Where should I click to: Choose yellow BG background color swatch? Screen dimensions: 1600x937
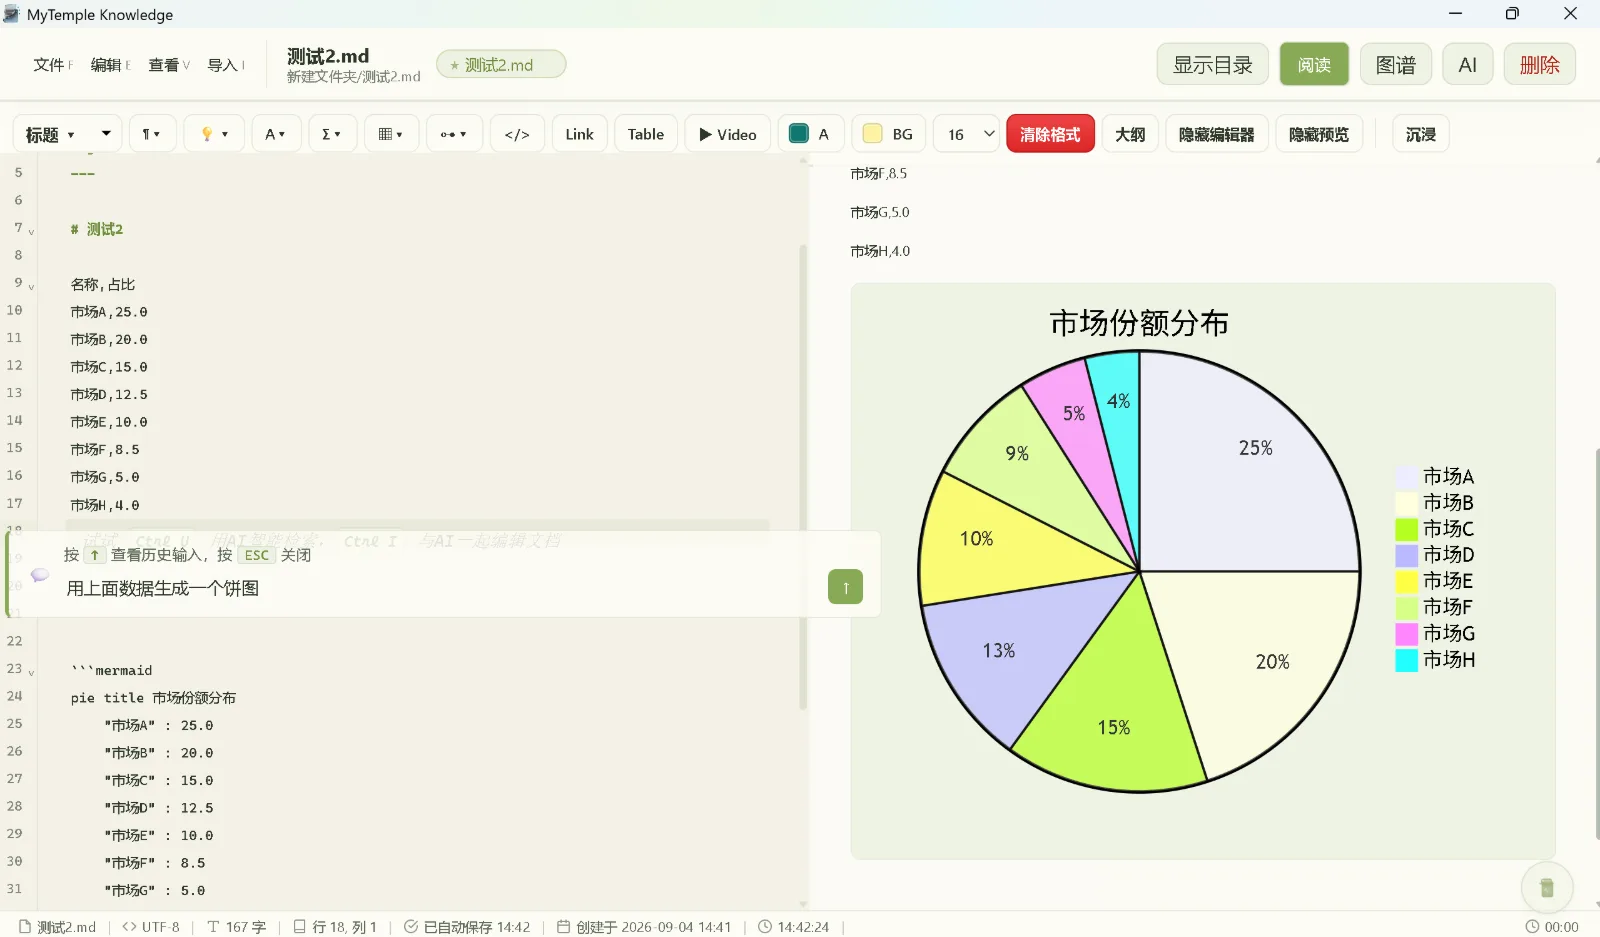pos(872,133)
